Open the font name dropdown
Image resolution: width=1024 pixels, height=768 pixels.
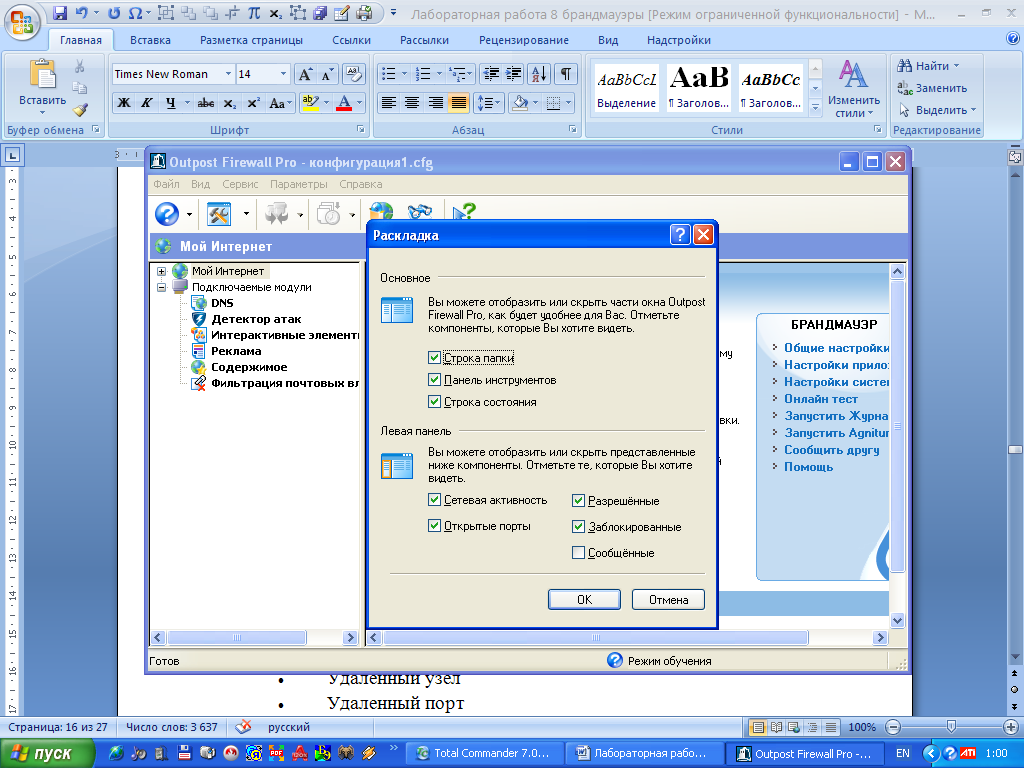tap(228, 74)
